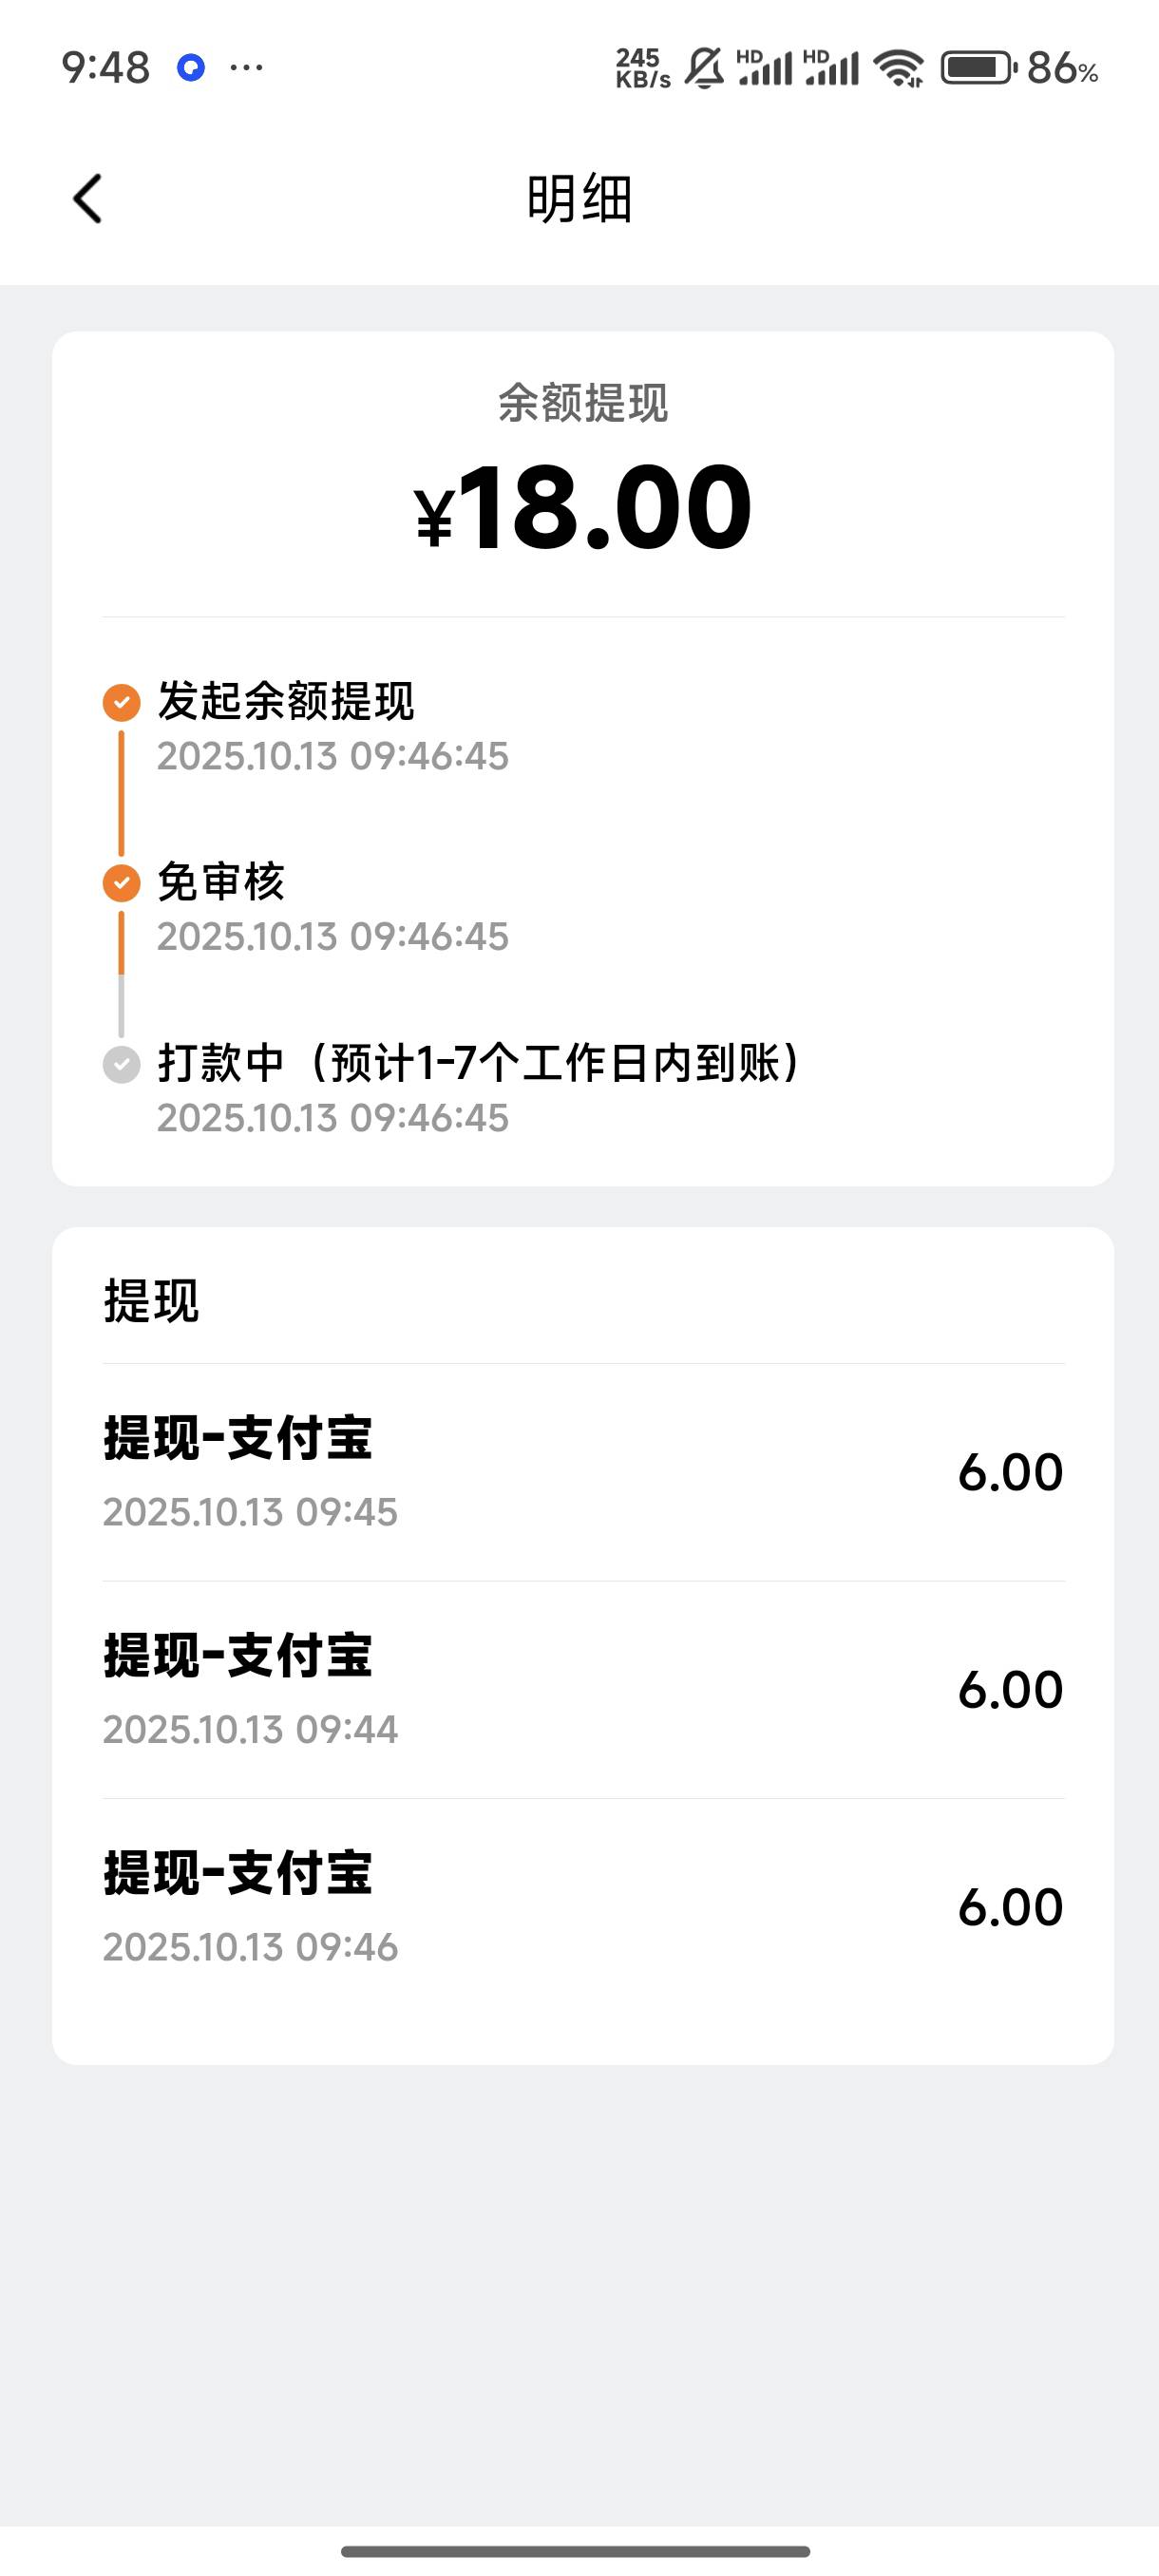Tap the Wi-Fi status icon
This screenshot has width=1159, height=2576.
coord(898,68)
